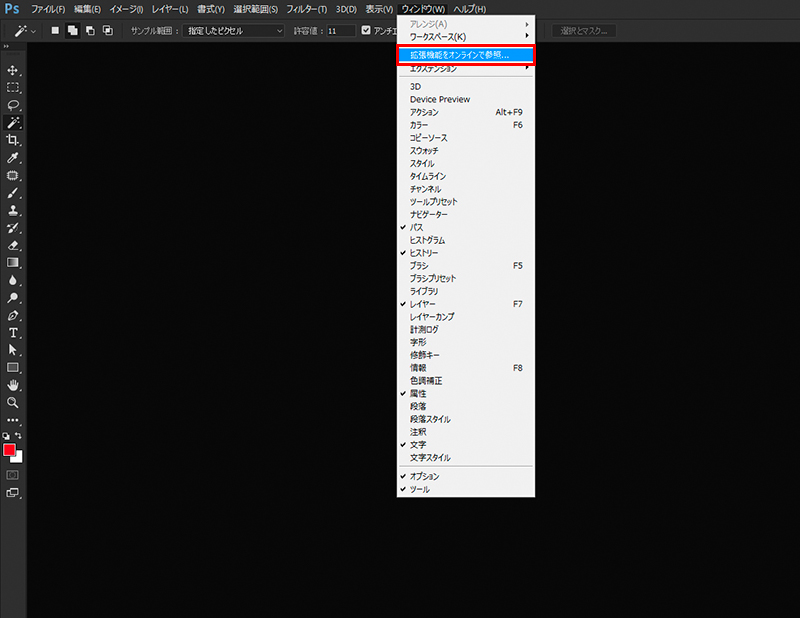Select the Crop tool

pyautogui.click(x=13, y=140)
